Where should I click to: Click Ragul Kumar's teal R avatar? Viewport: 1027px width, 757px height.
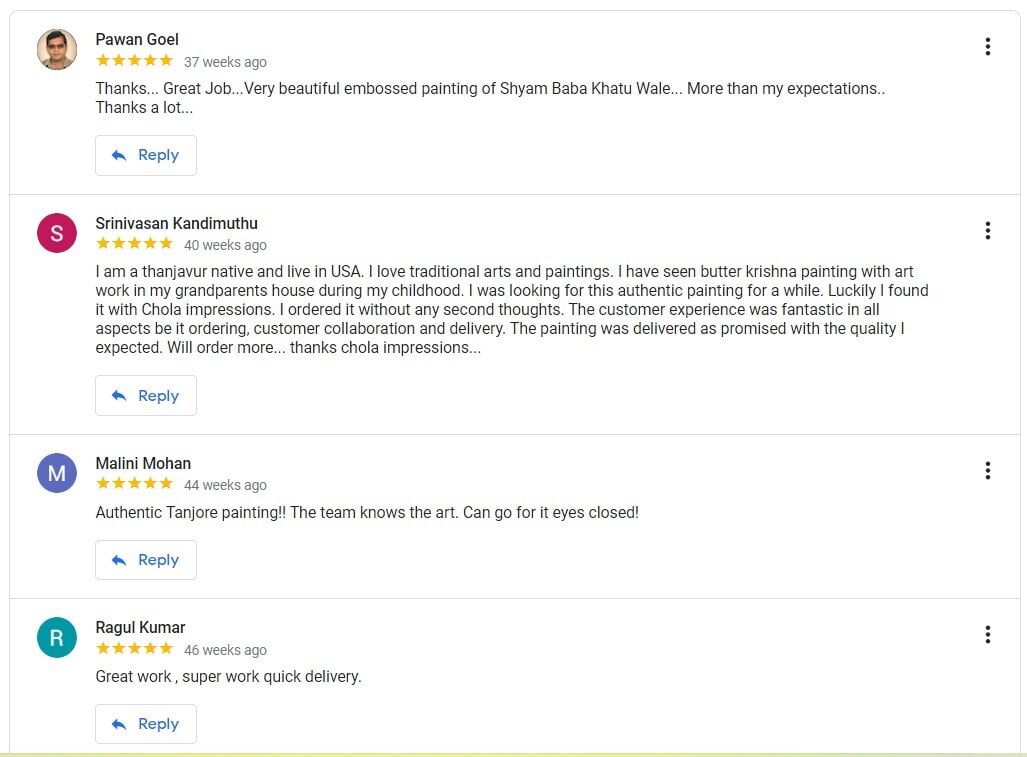[x=57, y=637]
